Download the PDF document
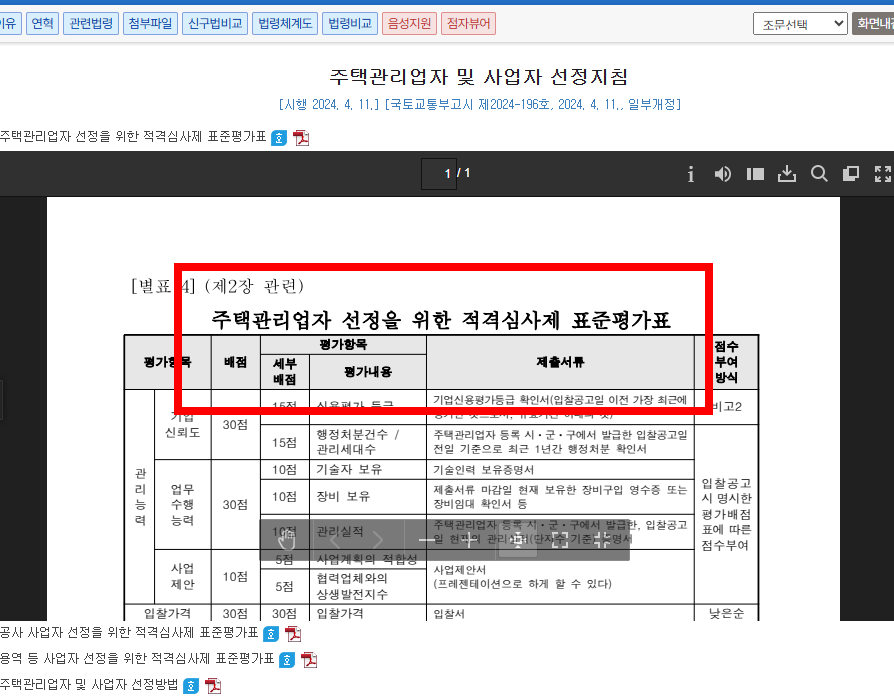894x699 pixels. [x=787, y=173]
